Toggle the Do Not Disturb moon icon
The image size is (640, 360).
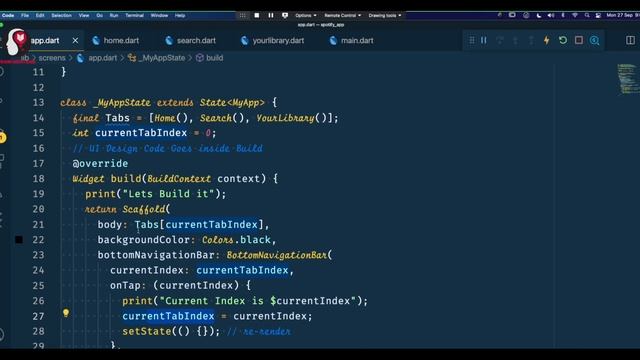pos(539,15)
